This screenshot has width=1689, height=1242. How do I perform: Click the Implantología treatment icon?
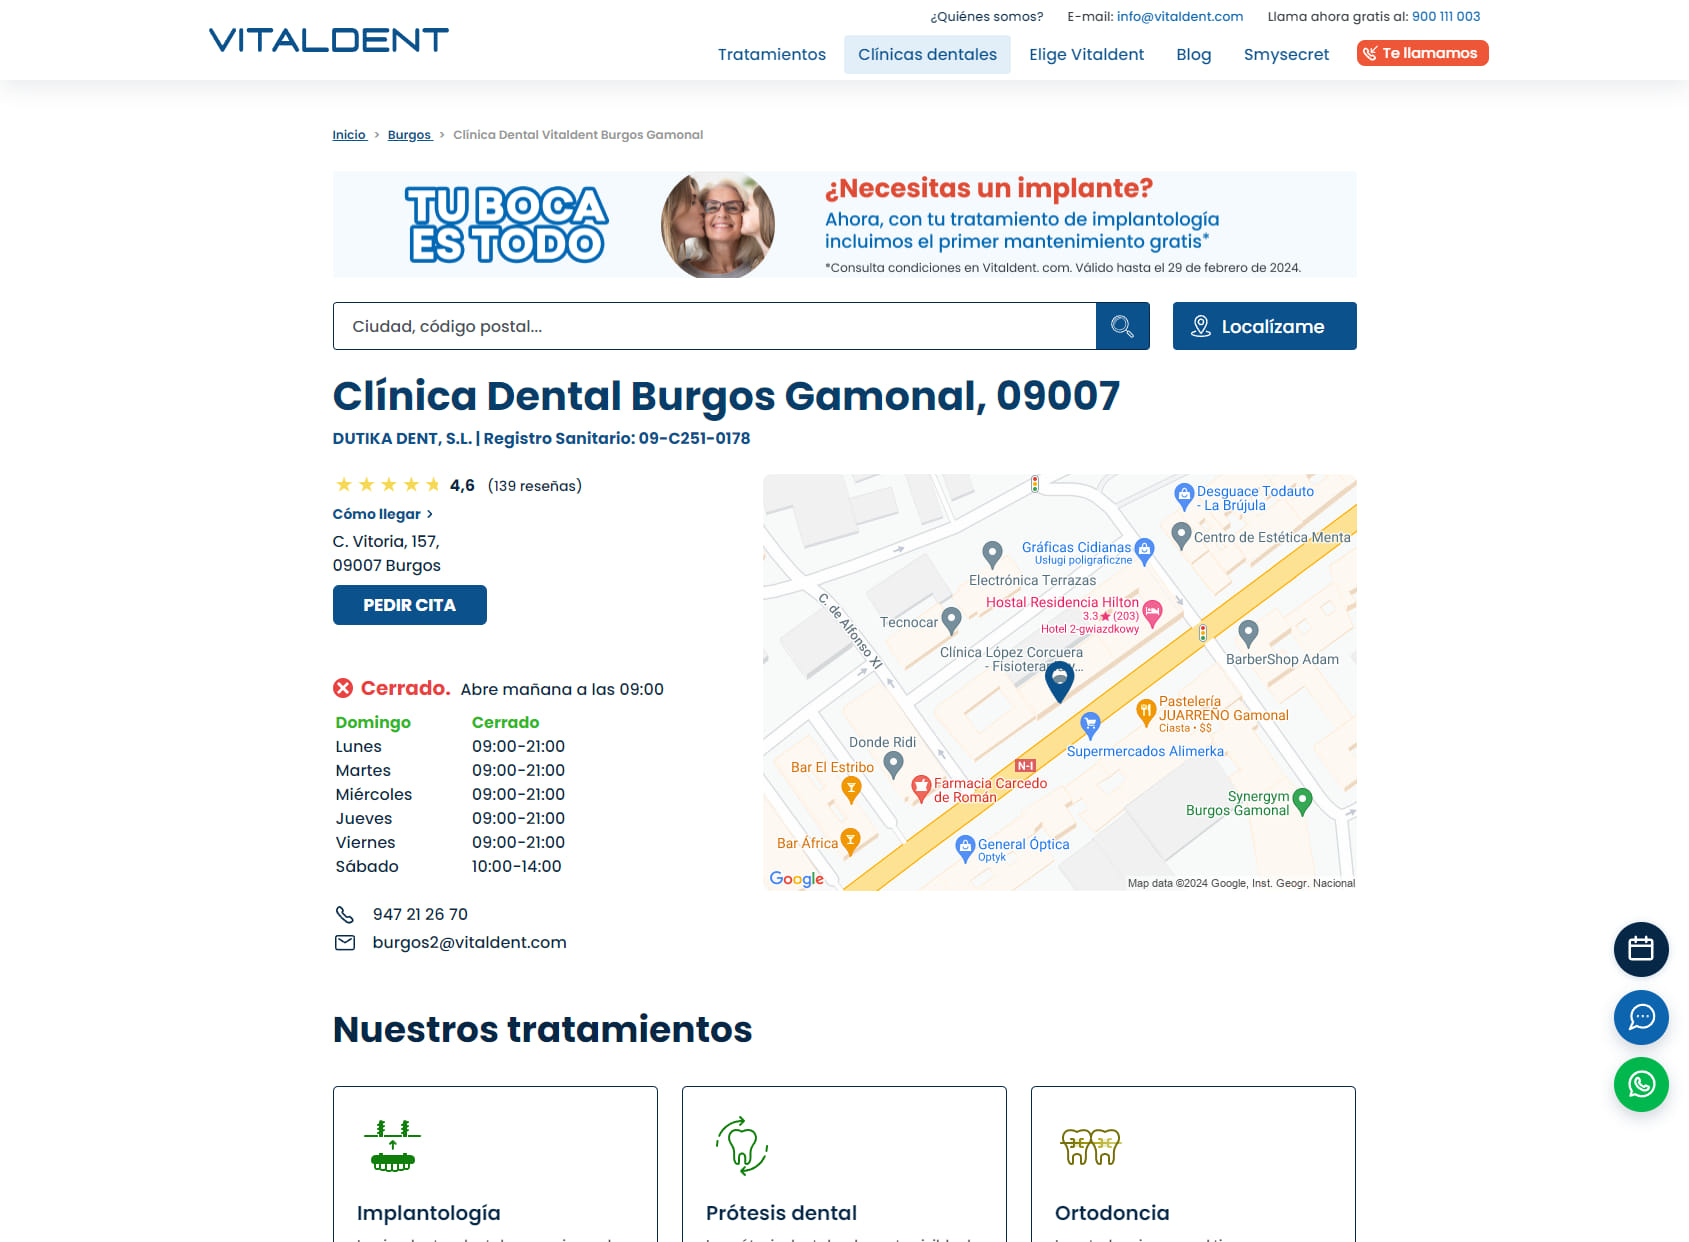pyautogui.click(x=392, y=1145)
